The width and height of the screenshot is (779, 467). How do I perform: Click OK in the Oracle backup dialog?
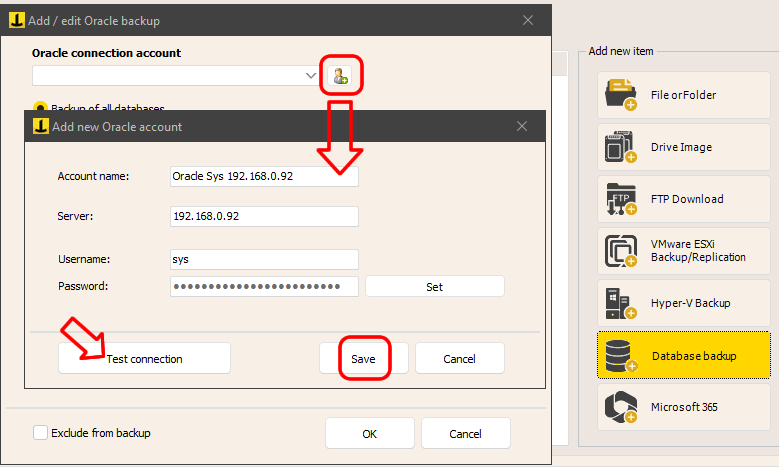point(370,433)
